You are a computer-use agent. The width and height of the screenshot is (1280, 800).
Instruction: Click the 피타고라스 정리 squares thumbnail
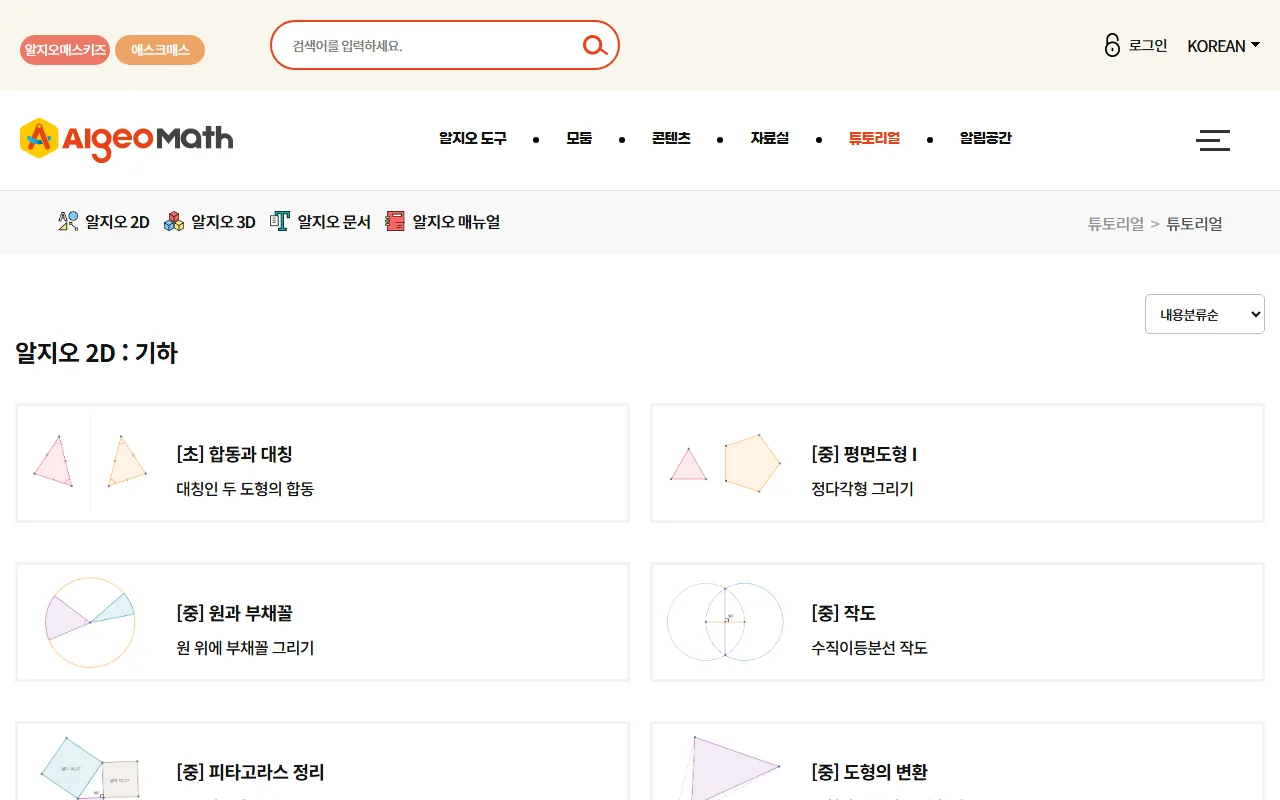pos(90,768)
